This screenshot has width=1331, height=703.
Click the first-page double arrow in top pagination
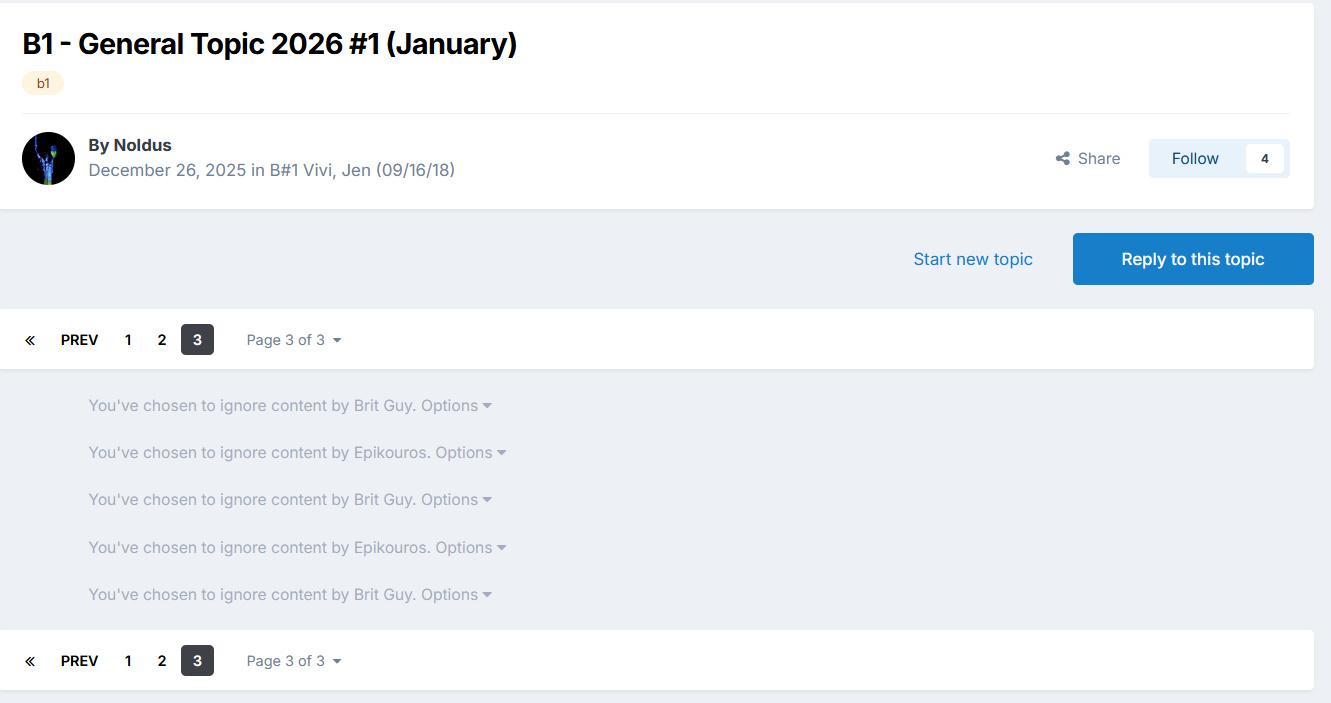(30, 340)
